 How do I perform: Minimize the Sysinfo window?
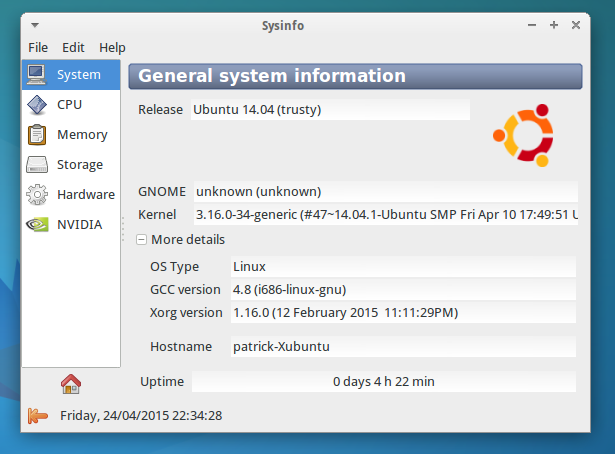532,25
